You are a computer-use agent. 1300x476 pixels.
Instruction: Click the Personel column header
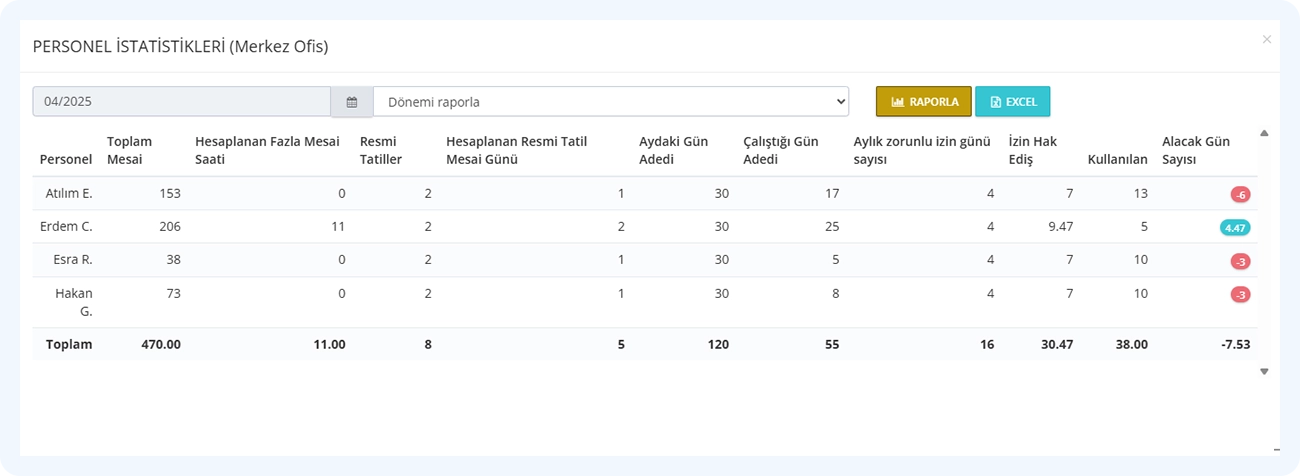(x=66, y=159)
